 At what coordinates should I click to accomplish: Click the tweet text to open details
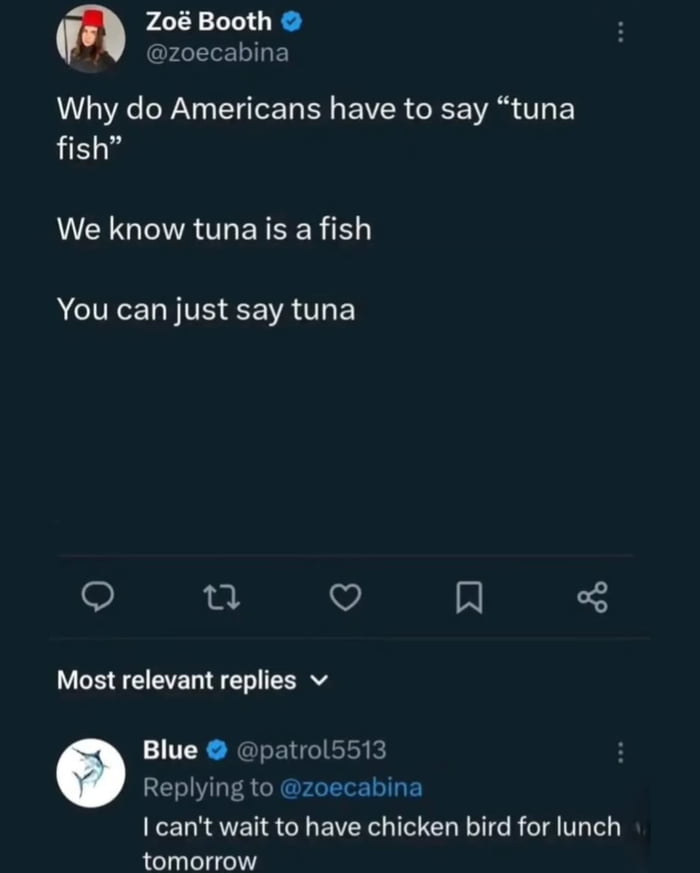(300, 208)
